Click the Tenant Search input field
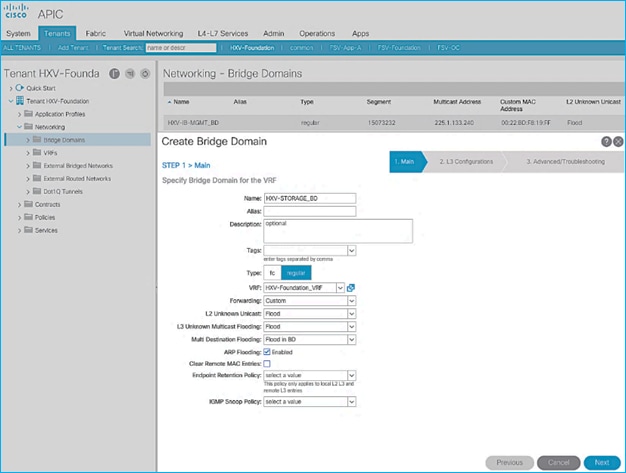Screen dimensions: 626x473 [181, 48]
